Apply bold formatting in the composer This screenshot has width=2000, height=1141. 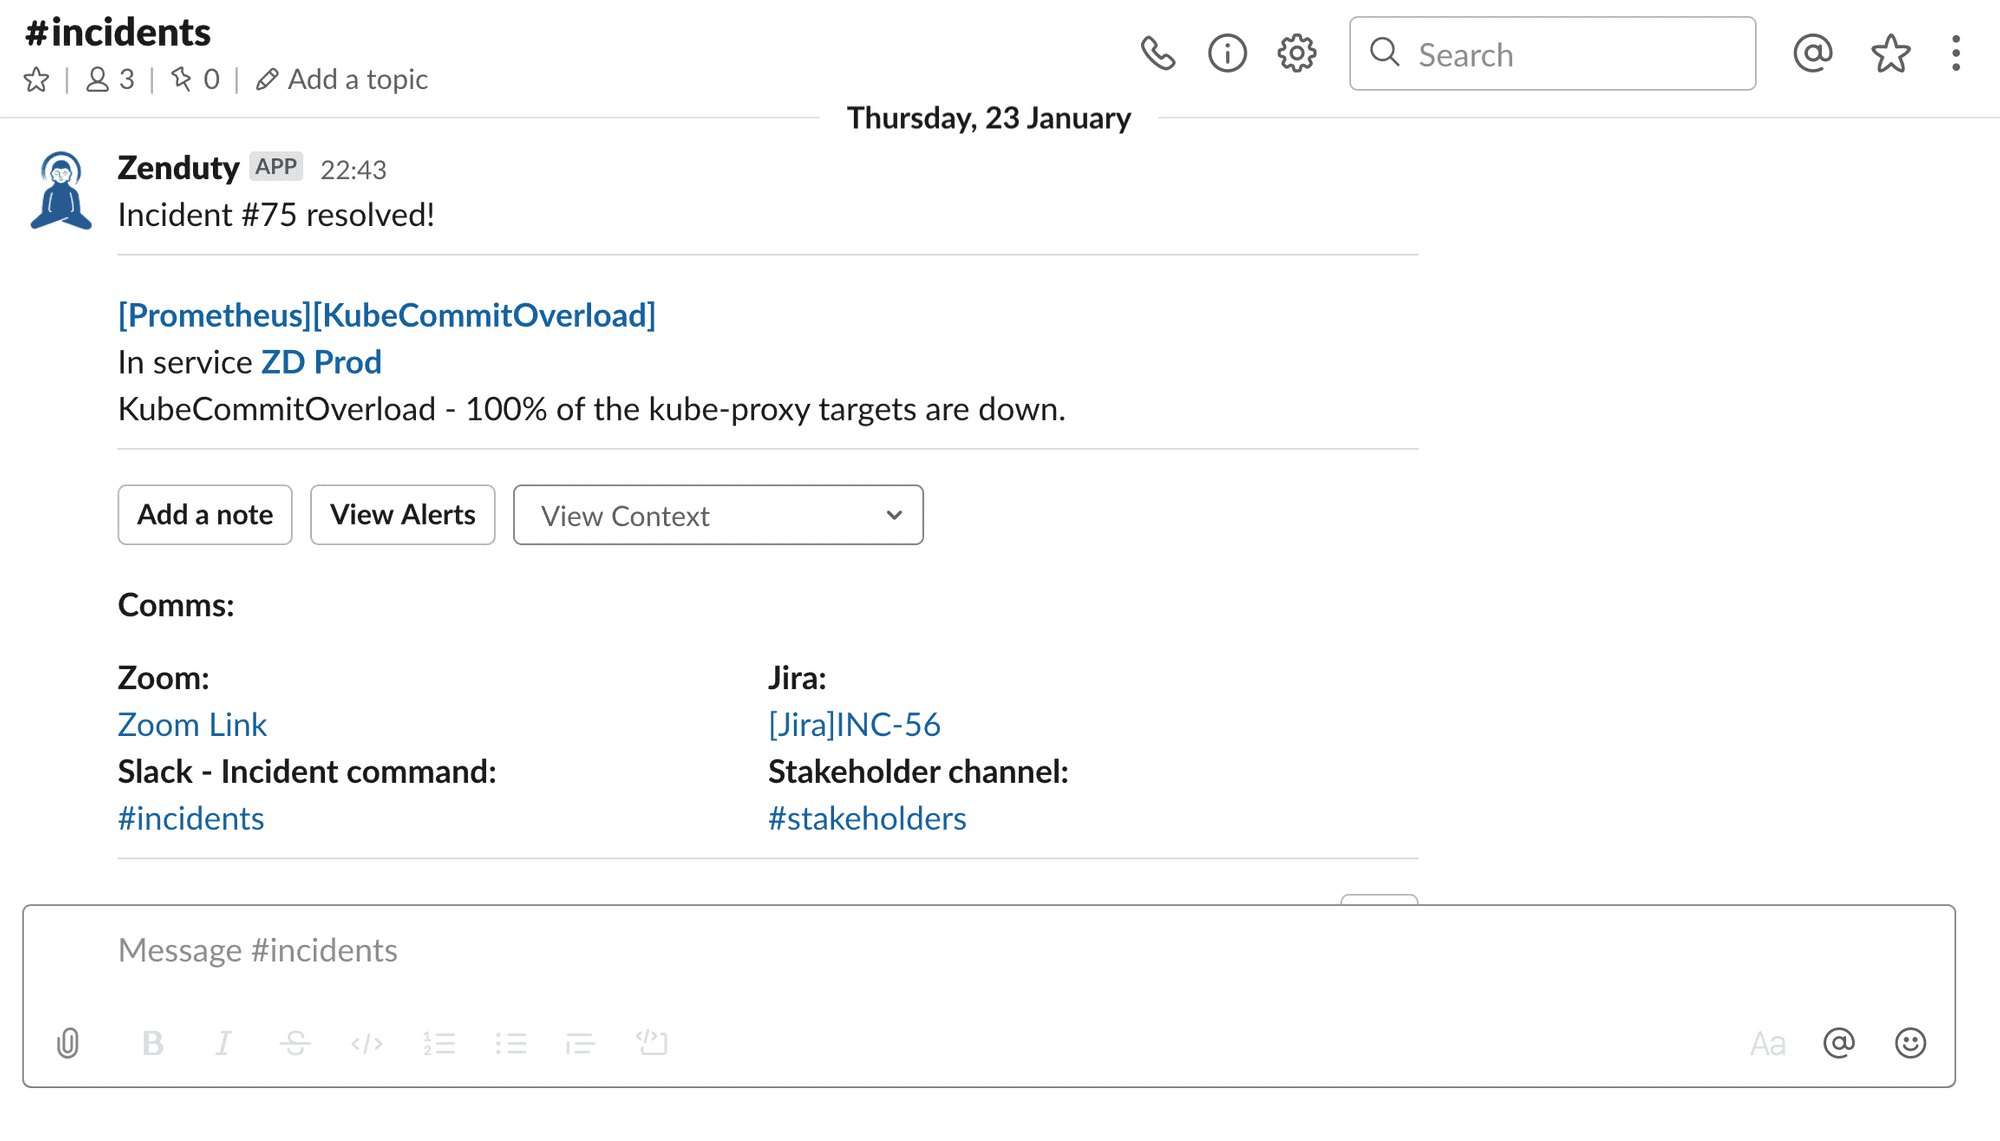click(x=152, y=1043)
